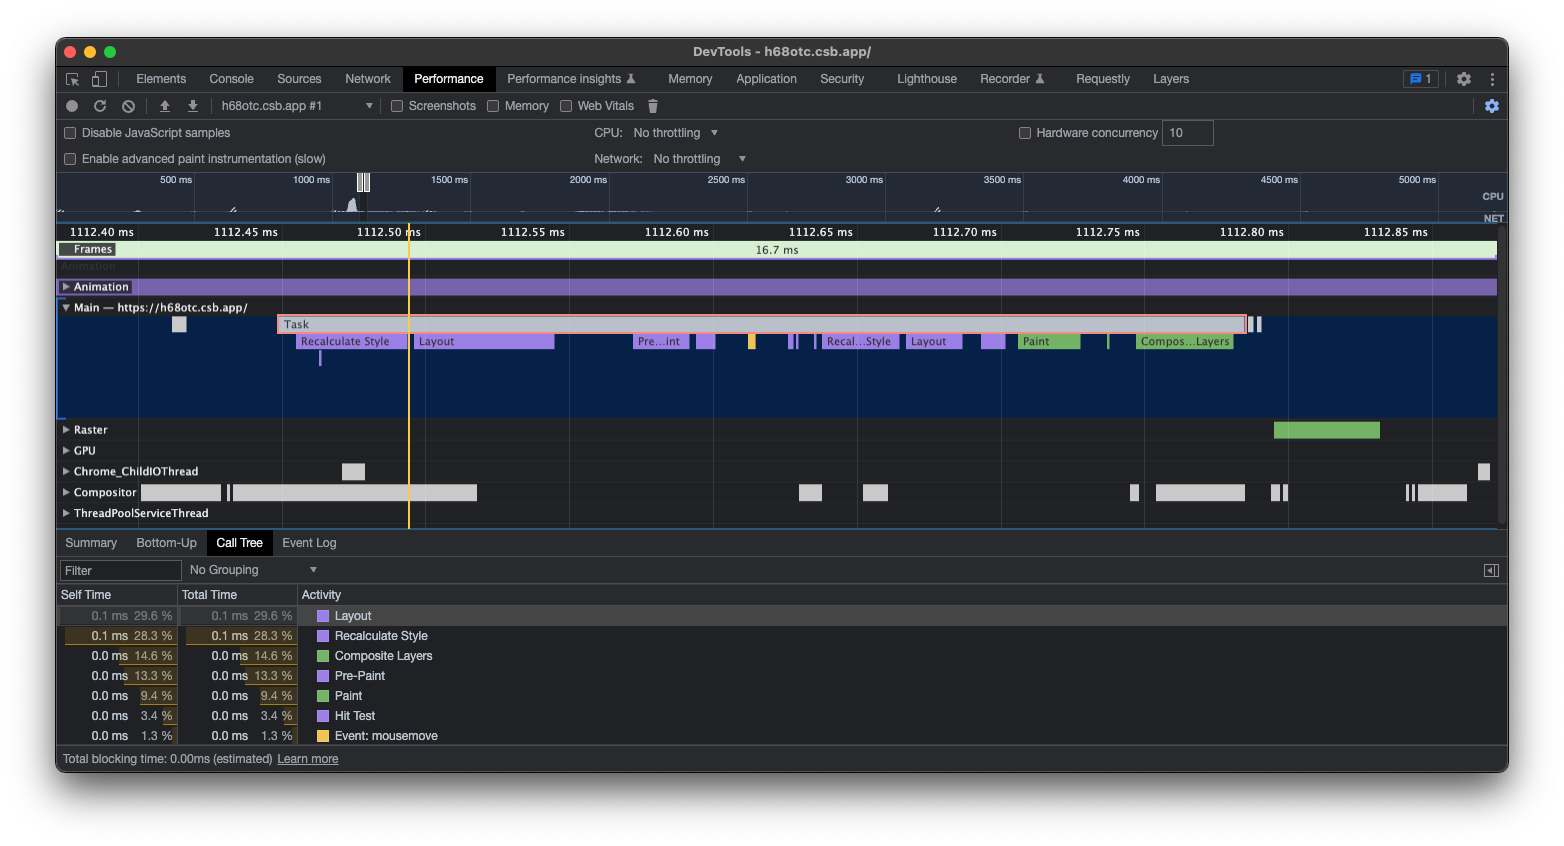
Task: Click the load profile upload icon
Action: pos(165,106)
